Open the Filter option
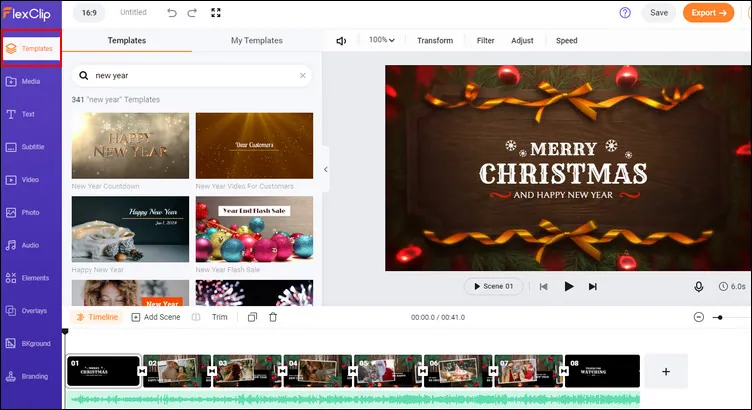Image resolution: width=752 pixels, height=410 pixels. tap(485, 41)
